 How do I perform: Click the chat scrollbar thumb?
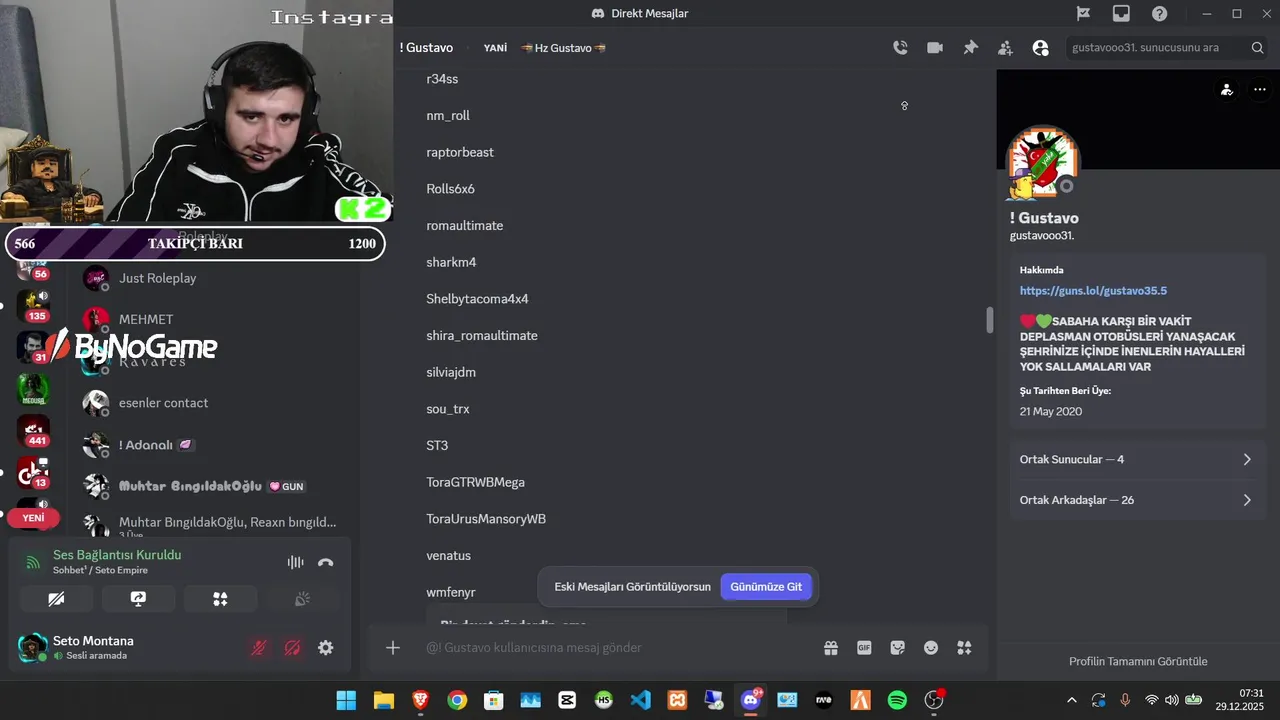pos(990,320)
